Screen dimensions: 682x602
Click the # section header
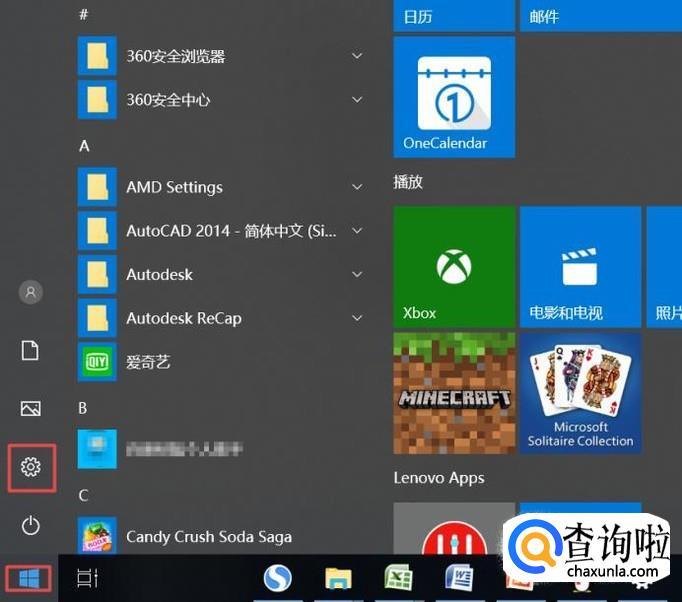(84, 14)
